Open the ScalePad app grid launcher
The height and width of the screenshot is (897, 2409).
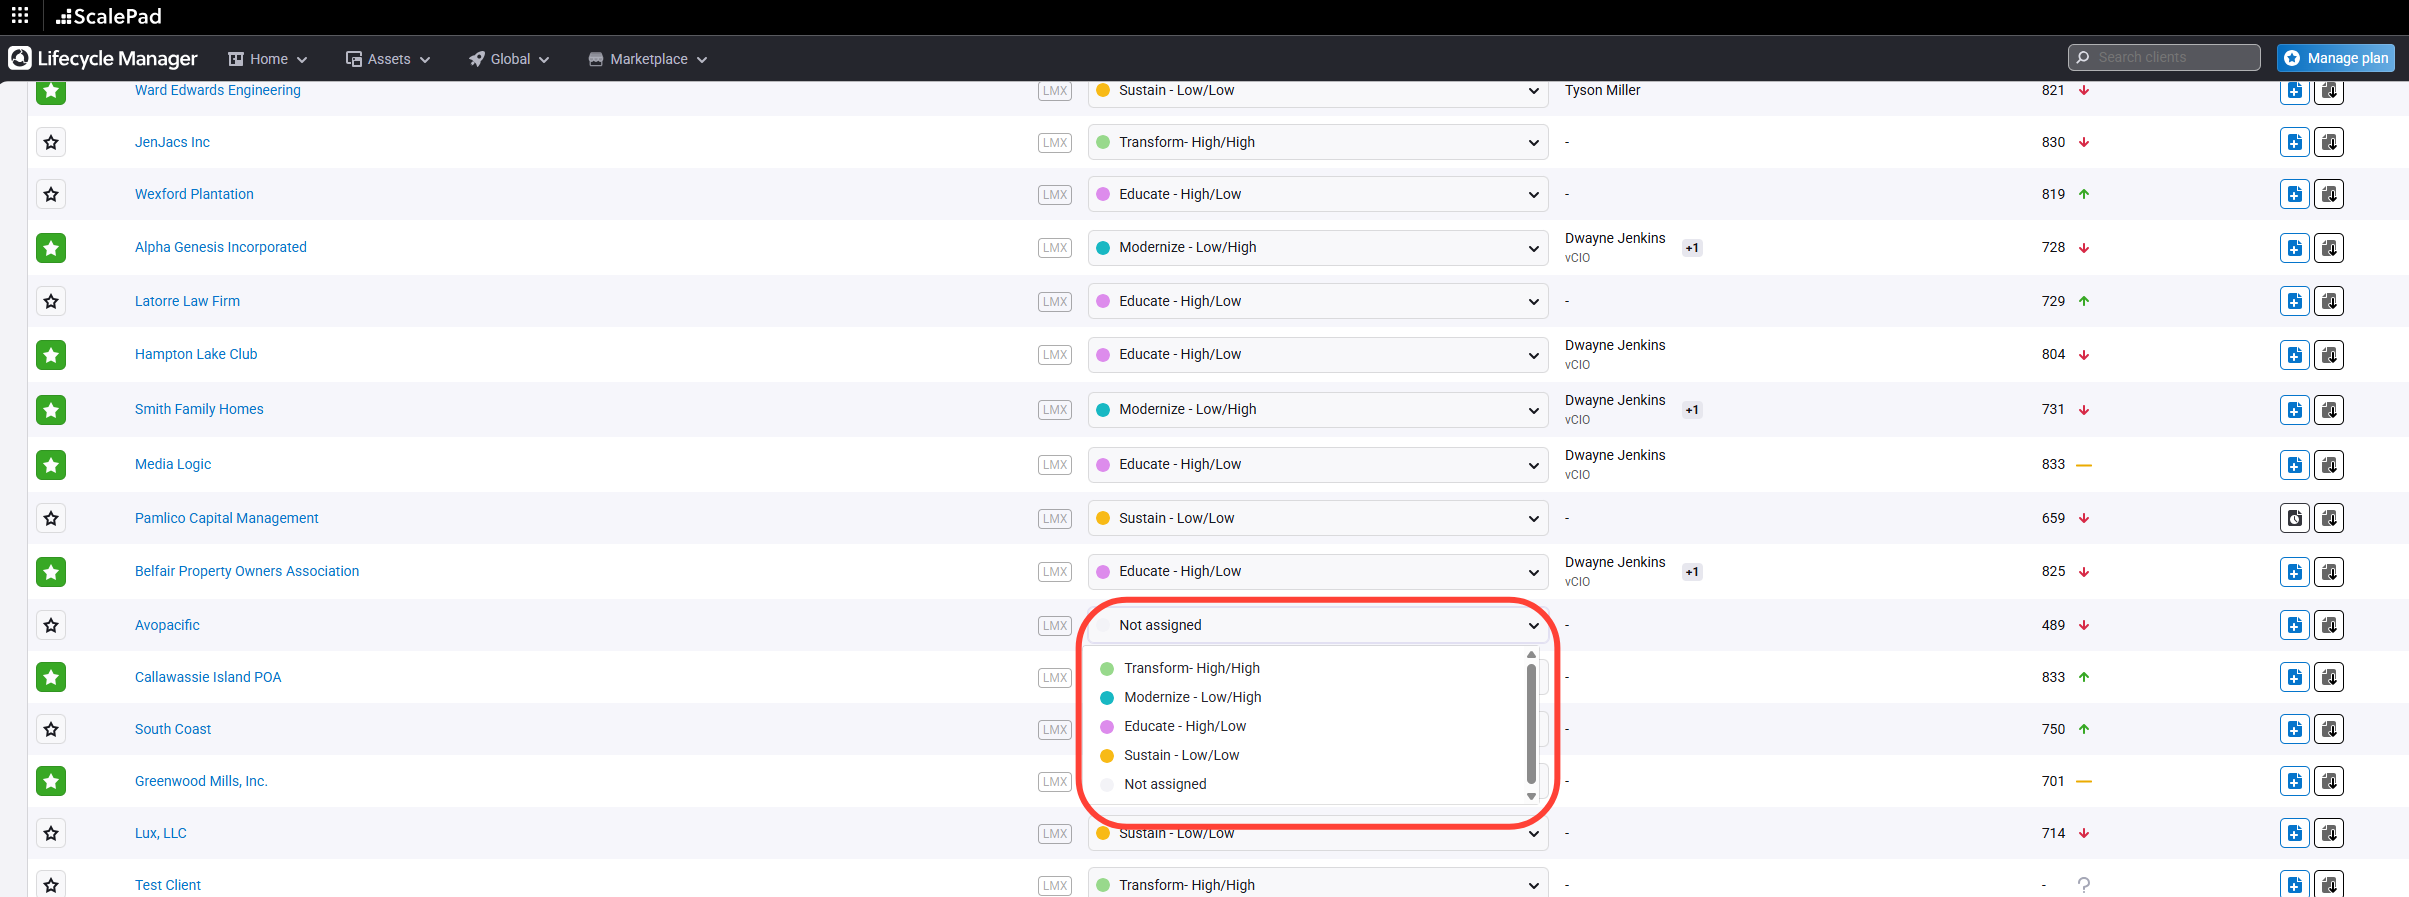click(x=20, y=16)
